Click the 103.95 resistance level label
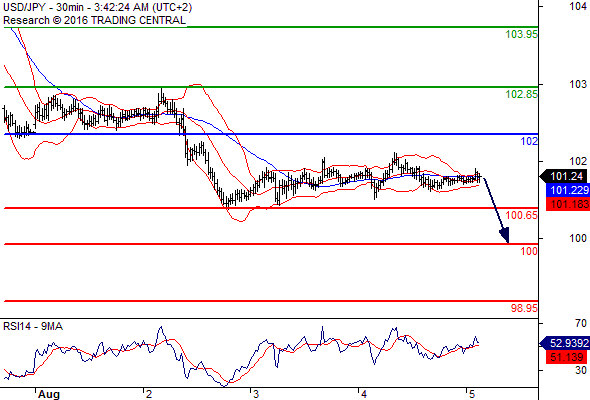The width and height of the screenshot is (590, 400). click(522, 34)
